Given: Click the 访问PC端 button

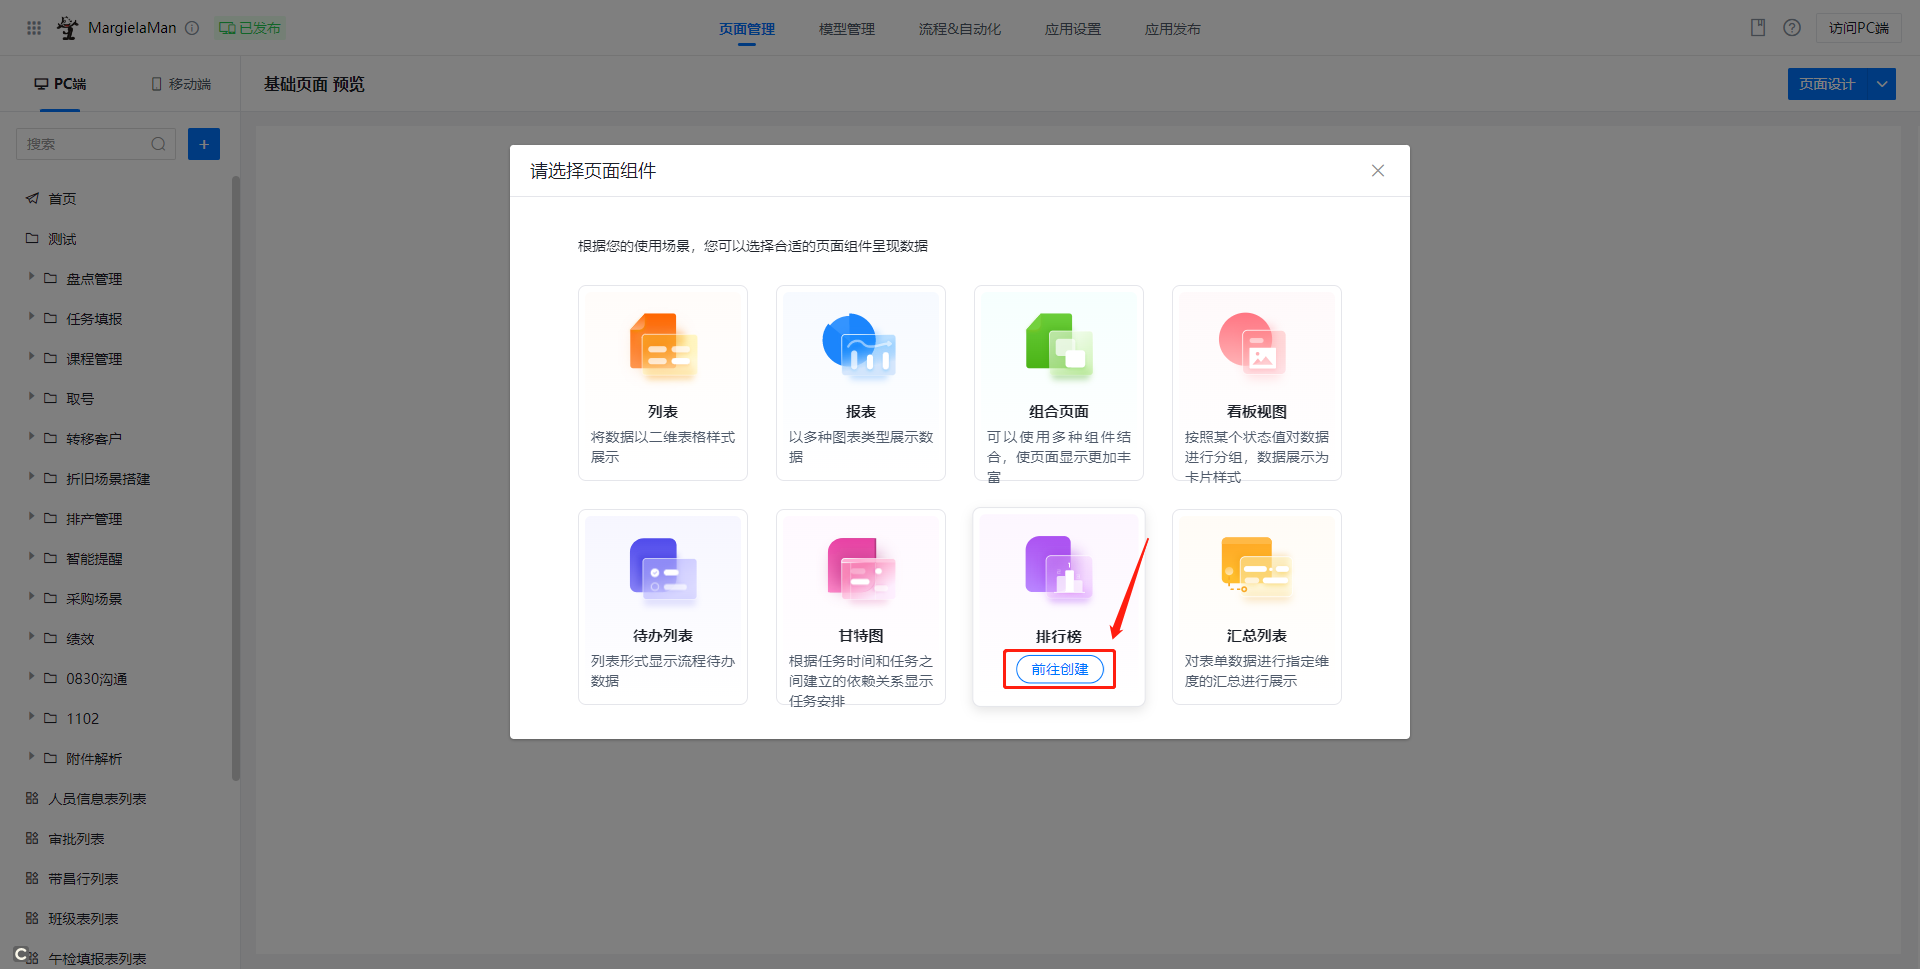Looking at the screenshot, I should 1859,28.
